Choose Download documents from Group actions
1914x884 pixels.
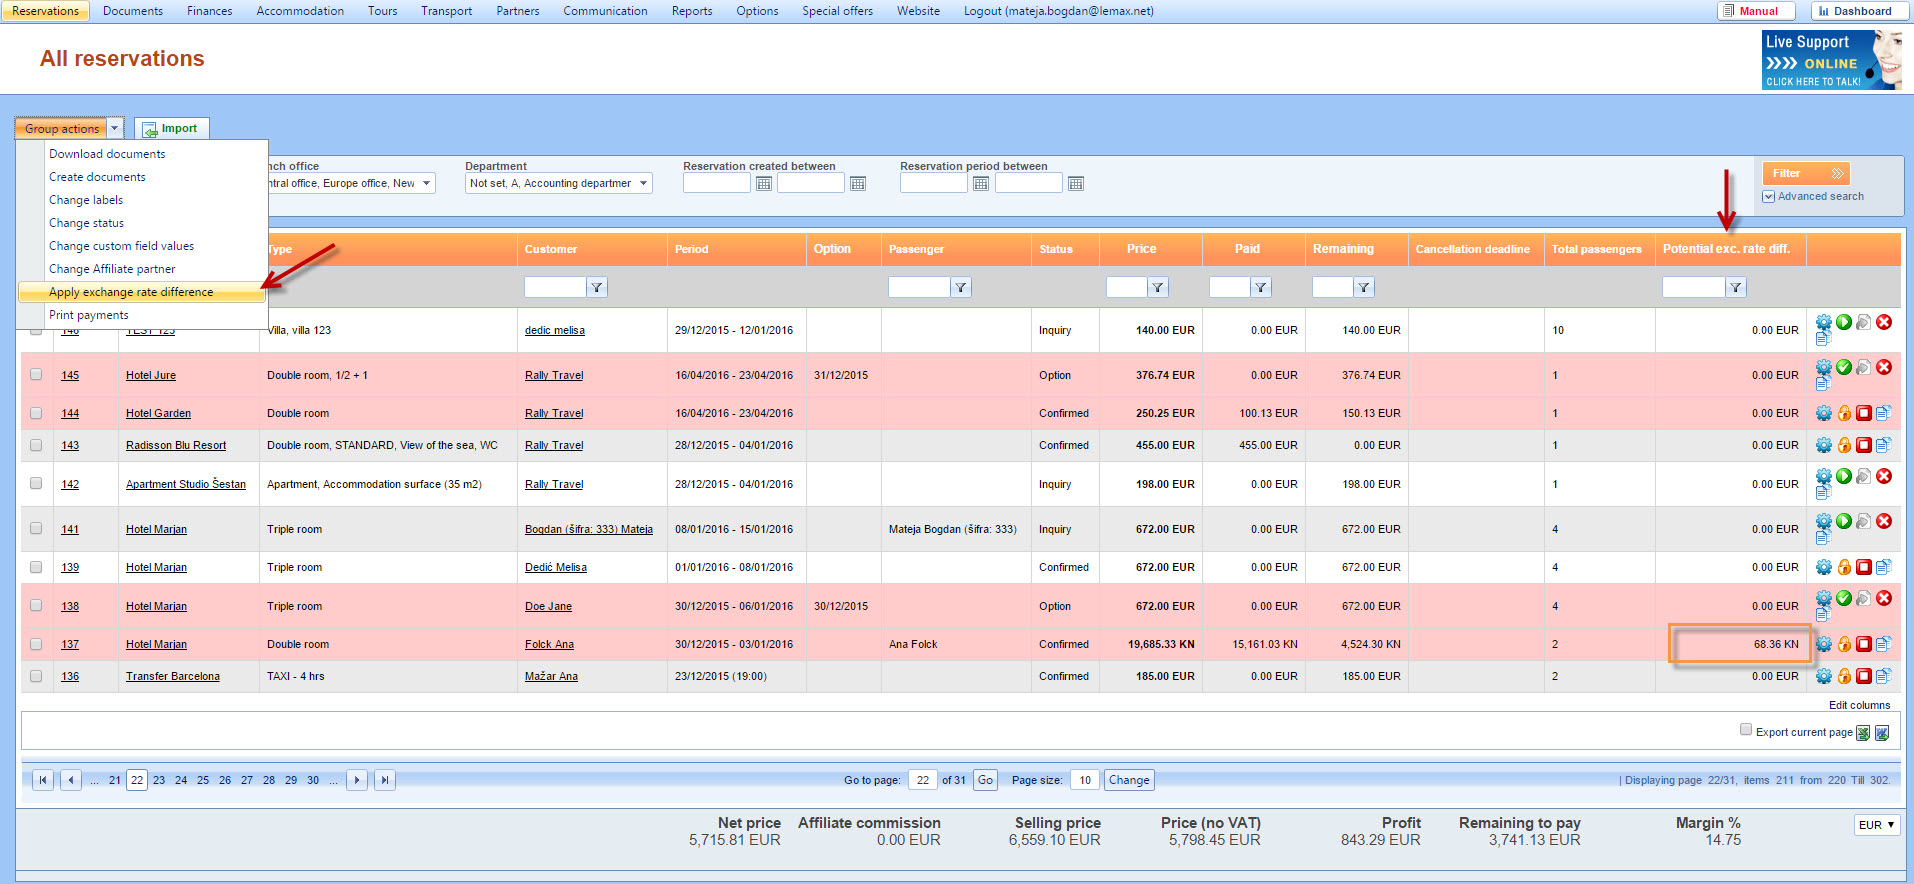coord(107,154)
